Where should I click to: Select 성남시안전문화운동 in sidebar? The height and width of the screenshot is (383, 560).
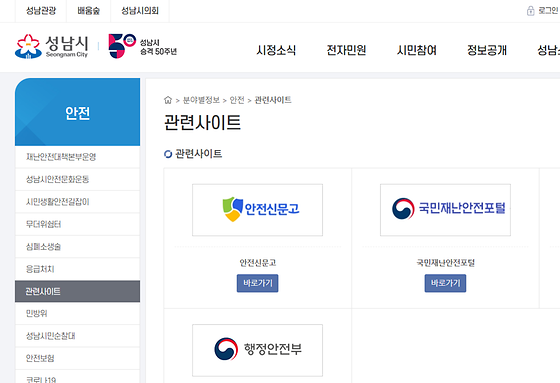click(x=78, y=179)
